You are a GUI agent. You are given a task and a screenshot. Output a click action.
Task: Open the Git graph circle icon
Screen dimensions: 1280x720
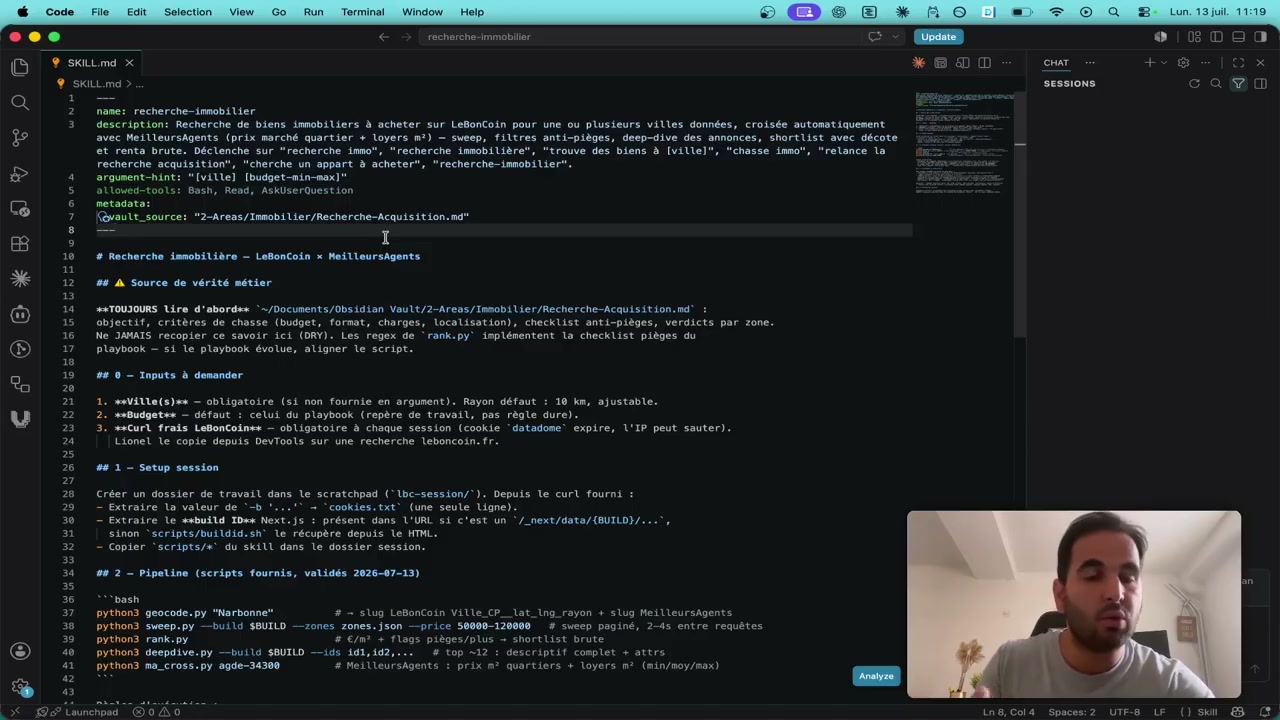pos(20,349)
